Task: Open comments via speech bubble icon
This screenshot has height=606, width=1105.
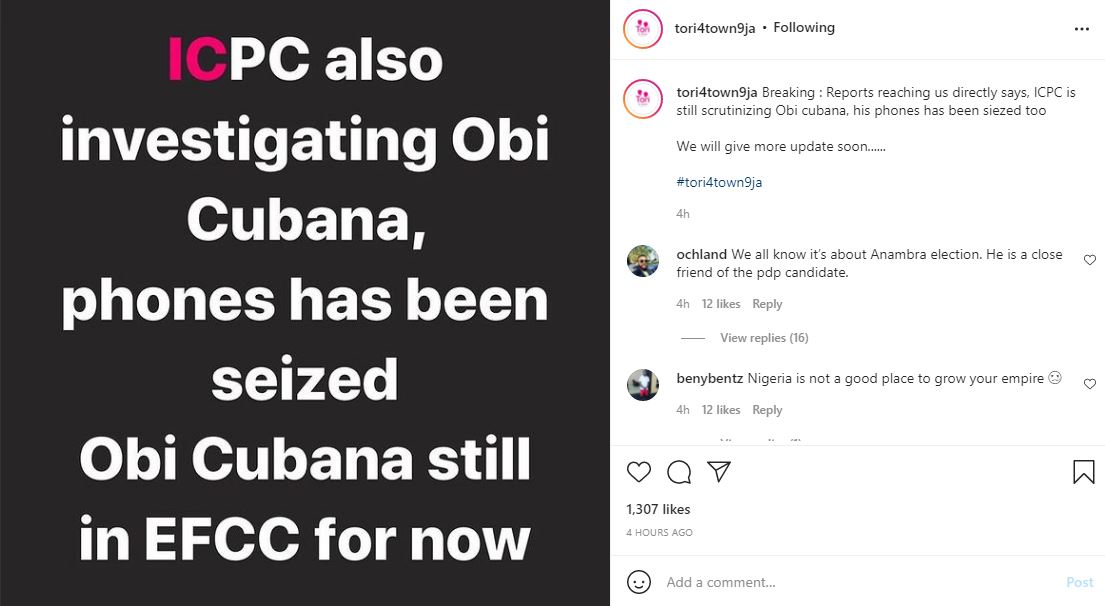Action: click(679, 472)
